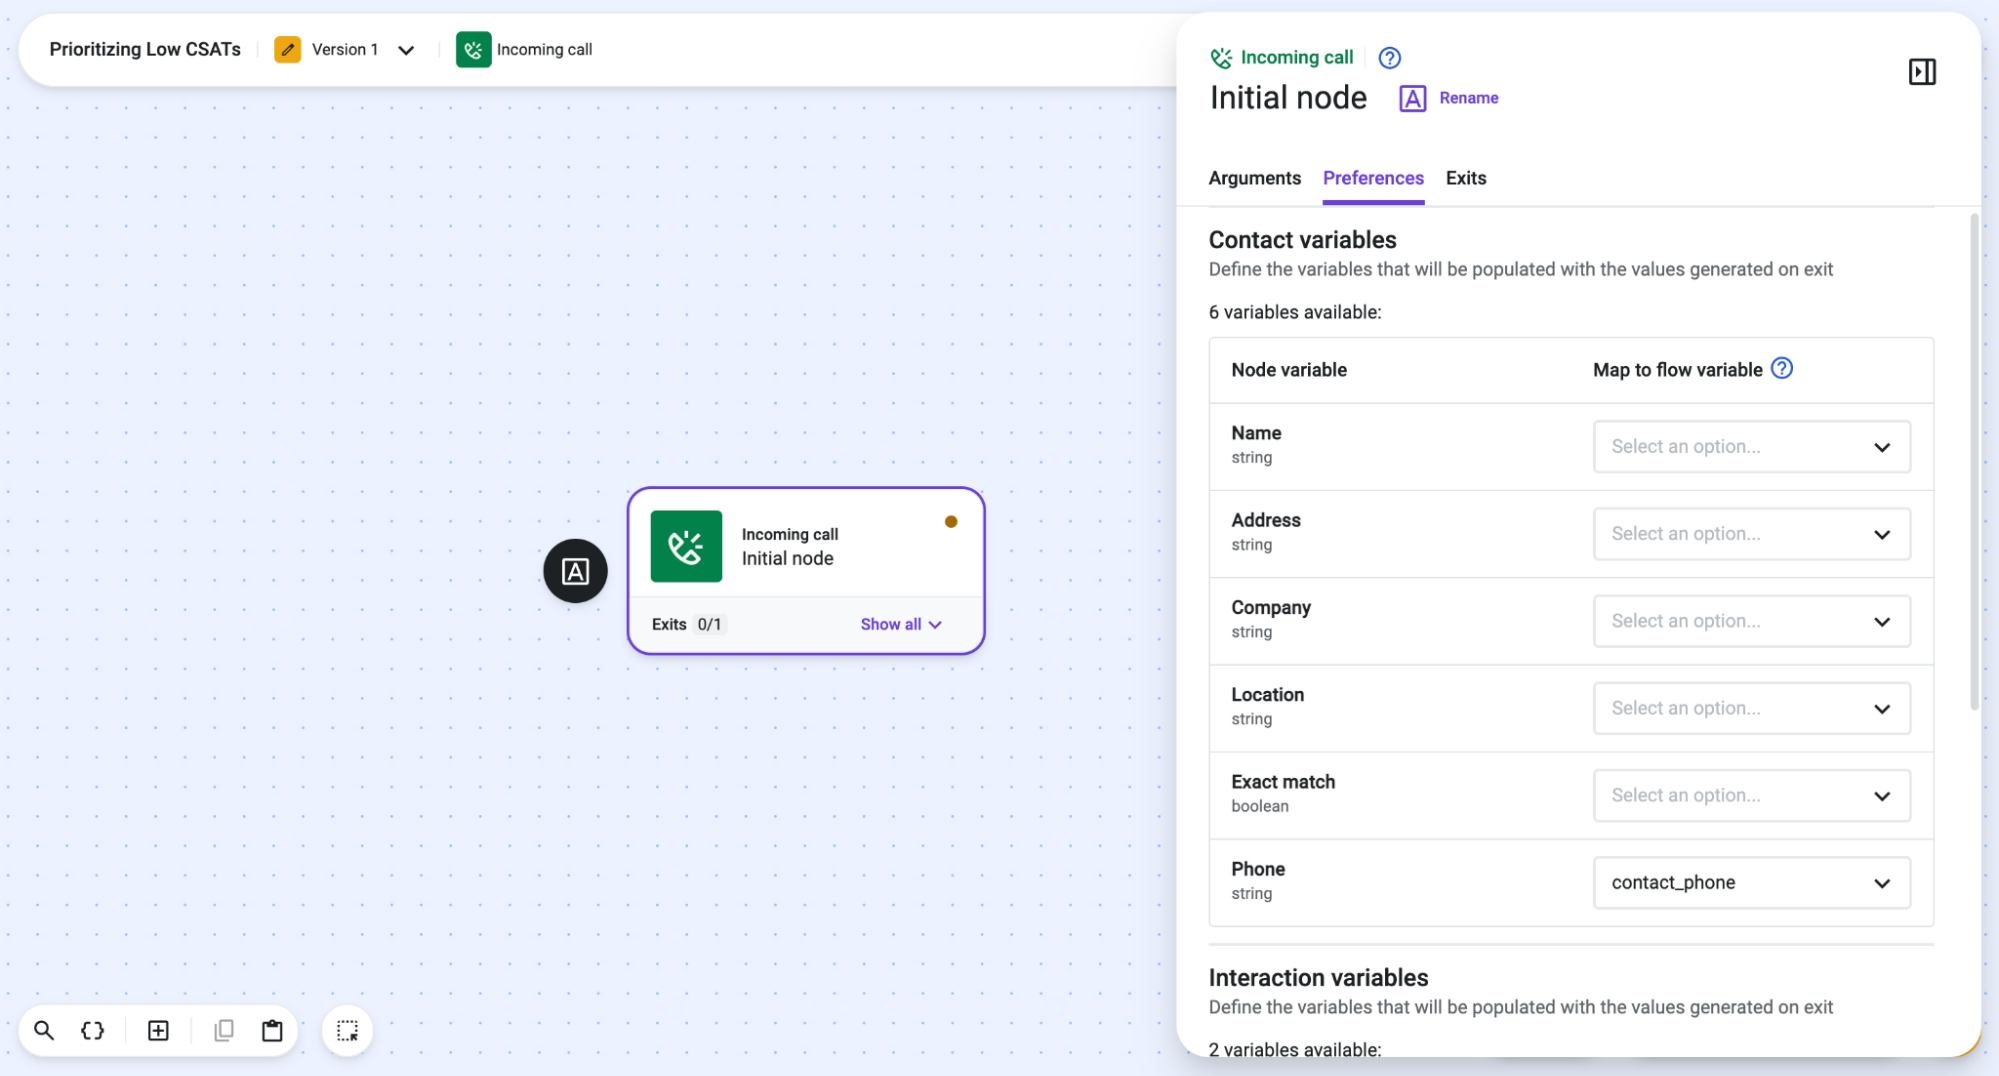Click the copy icon in bottom toolbar
This screenshot has width=1999, height=1076.
coord(224,1030)
